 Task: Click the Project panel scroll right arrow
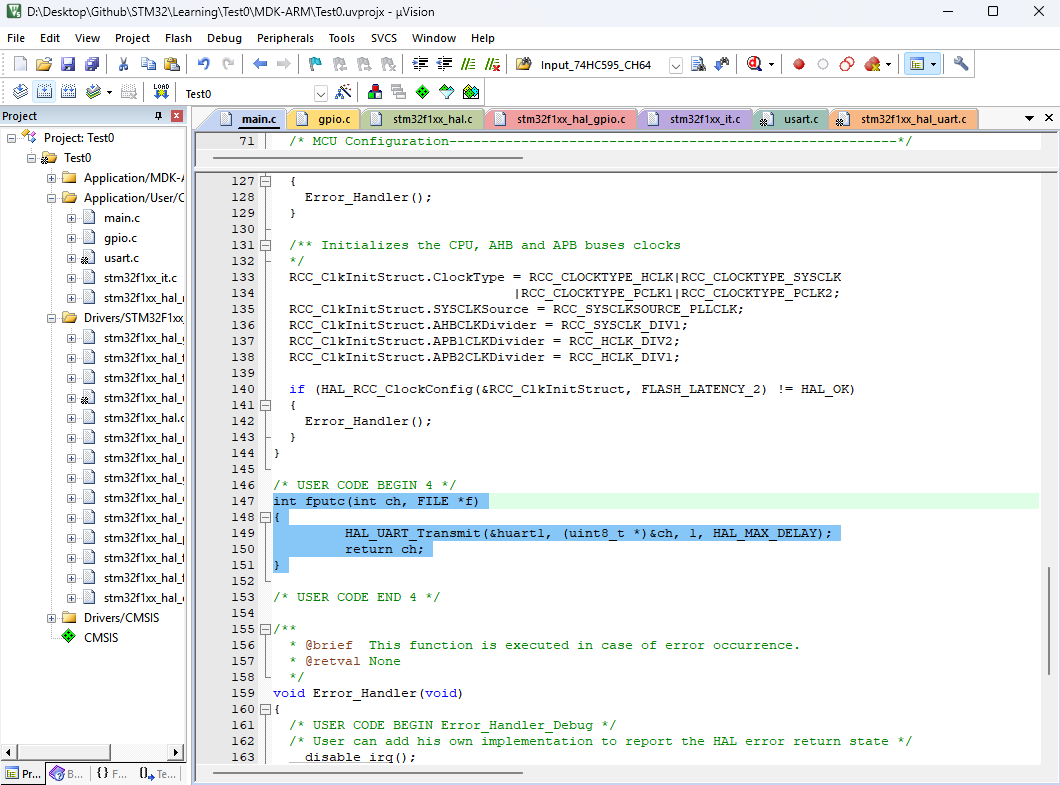point(176,752)
